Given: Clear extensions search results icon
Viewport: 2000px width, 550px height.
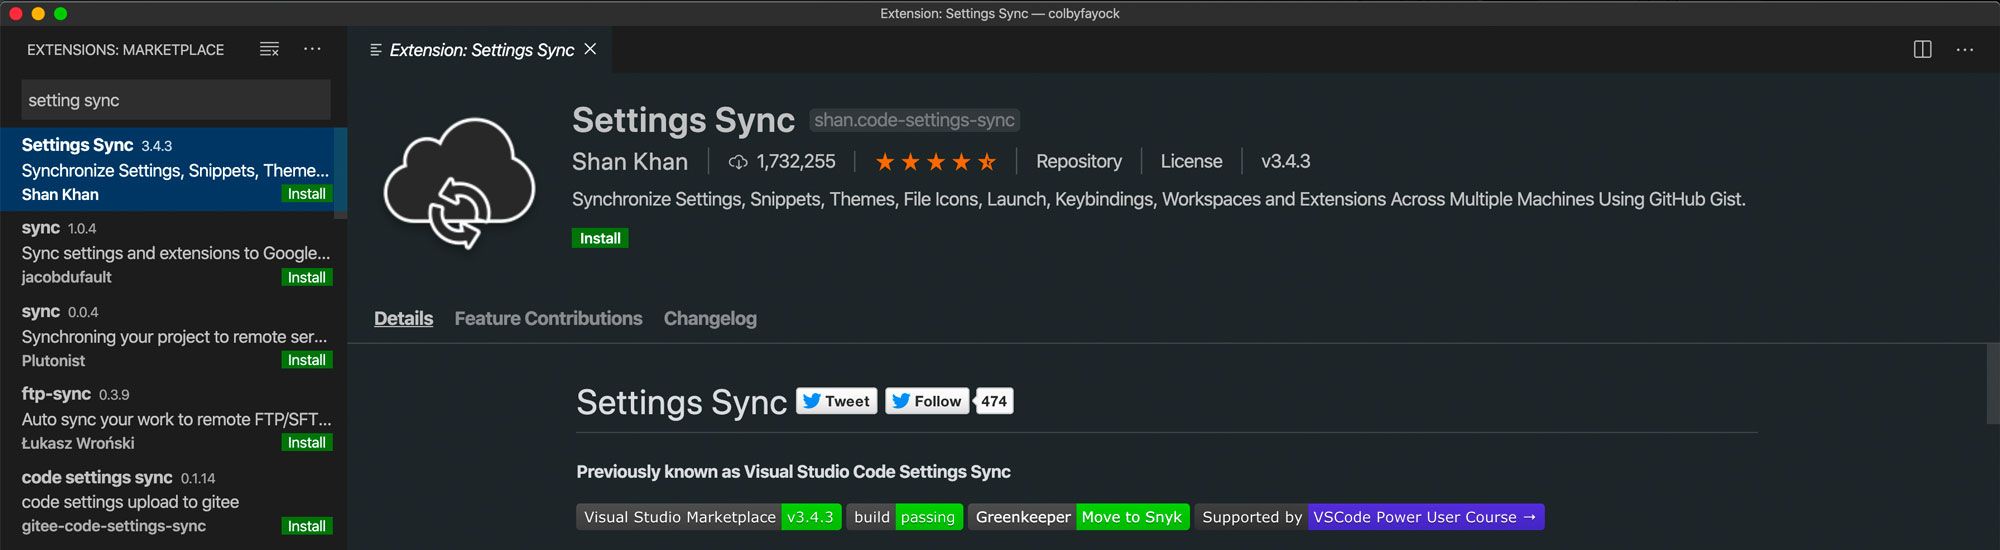Looking at the screenshot, I should pos(269,49).
